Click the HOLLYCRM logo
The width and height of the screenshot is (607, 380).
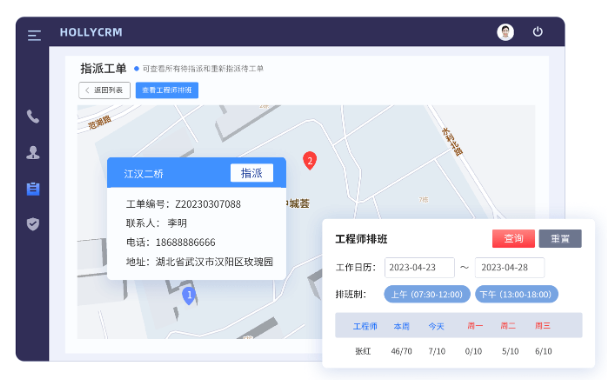pyautogui.click(x=91, y=32)
